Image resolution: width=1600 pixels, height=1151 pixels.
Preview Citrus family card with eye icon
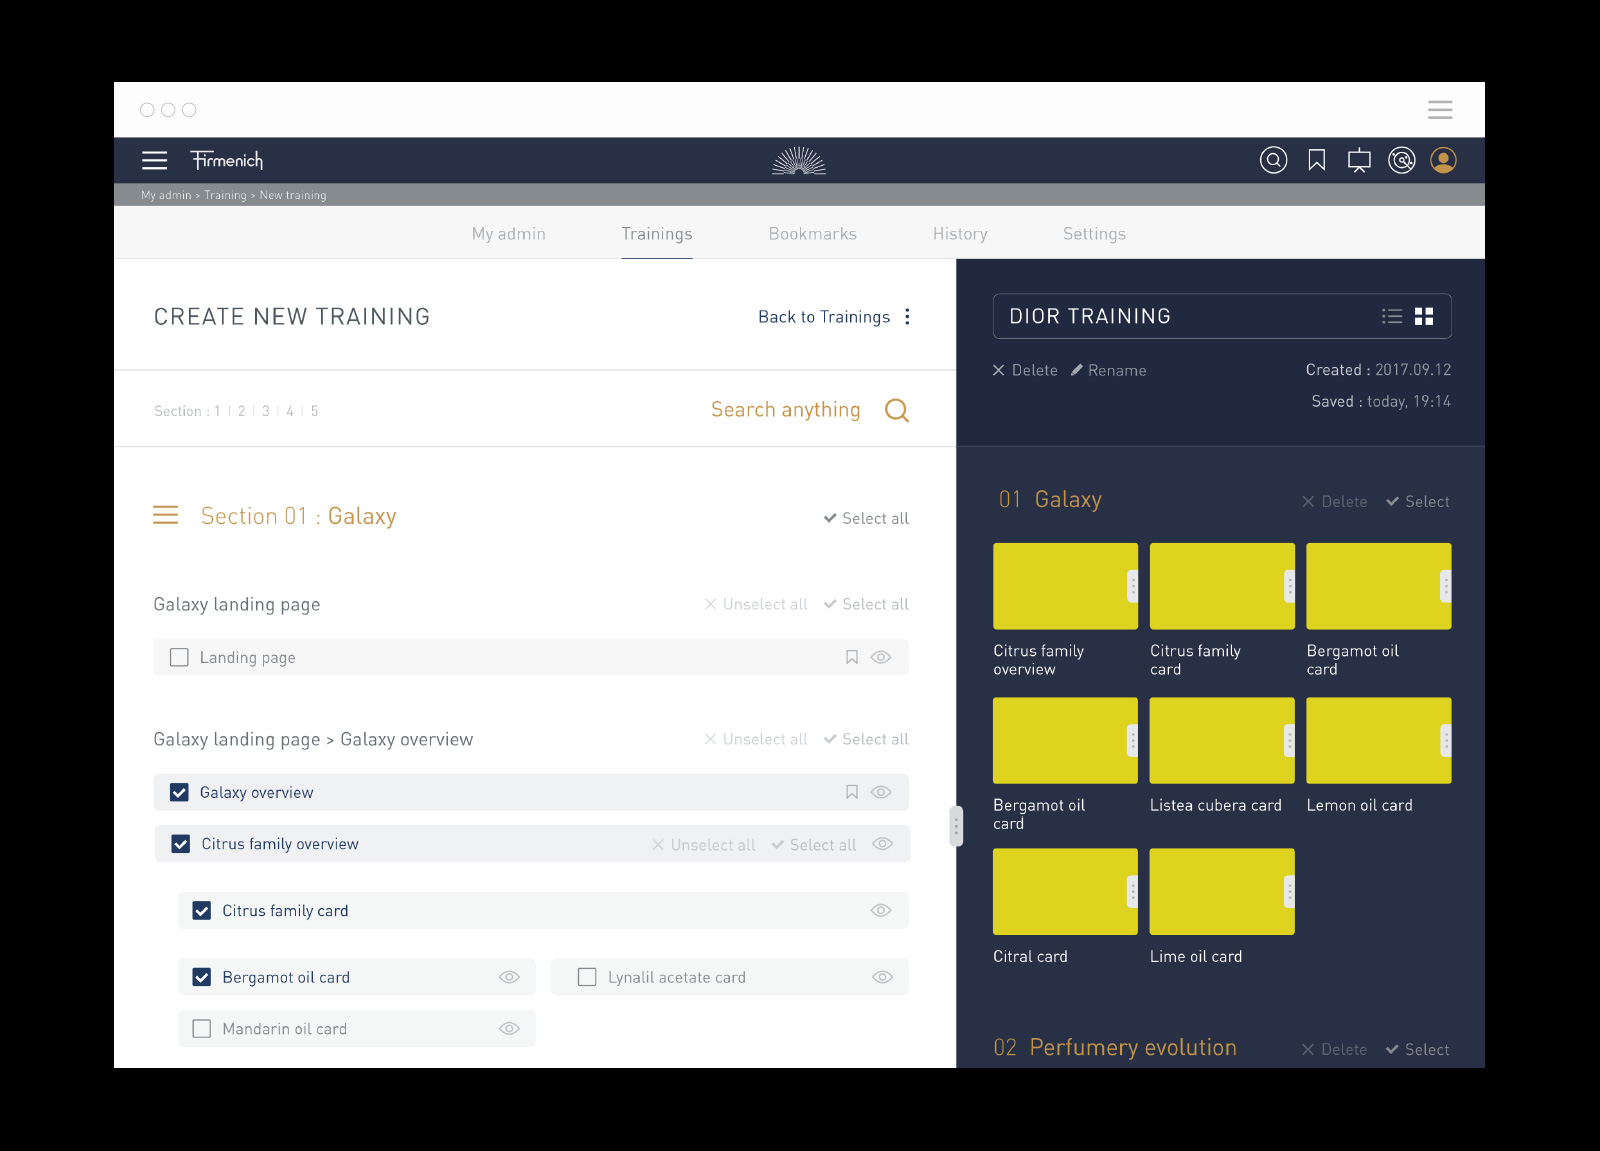tap(881, 911)
